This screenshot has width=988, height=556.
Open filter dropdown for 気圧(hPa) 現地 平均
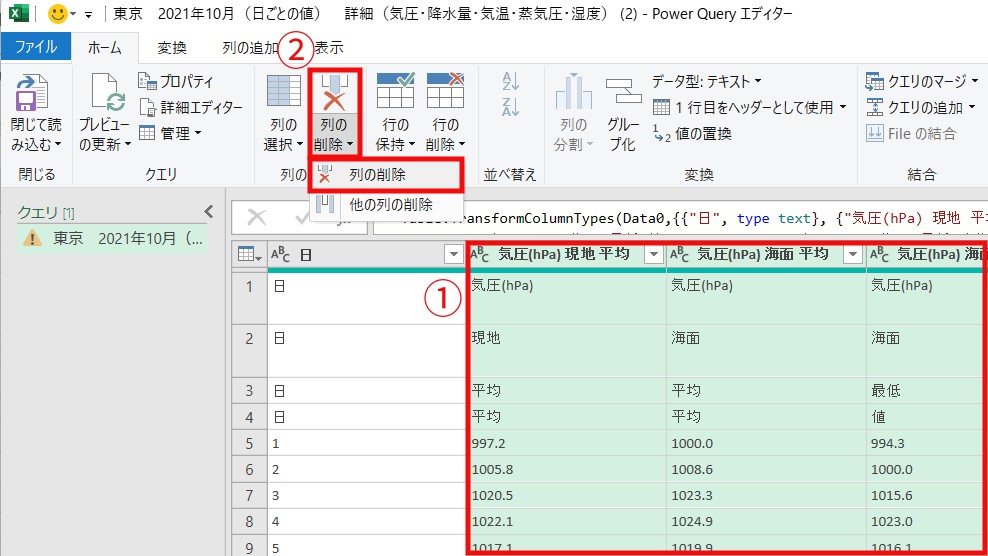point(654,255)
